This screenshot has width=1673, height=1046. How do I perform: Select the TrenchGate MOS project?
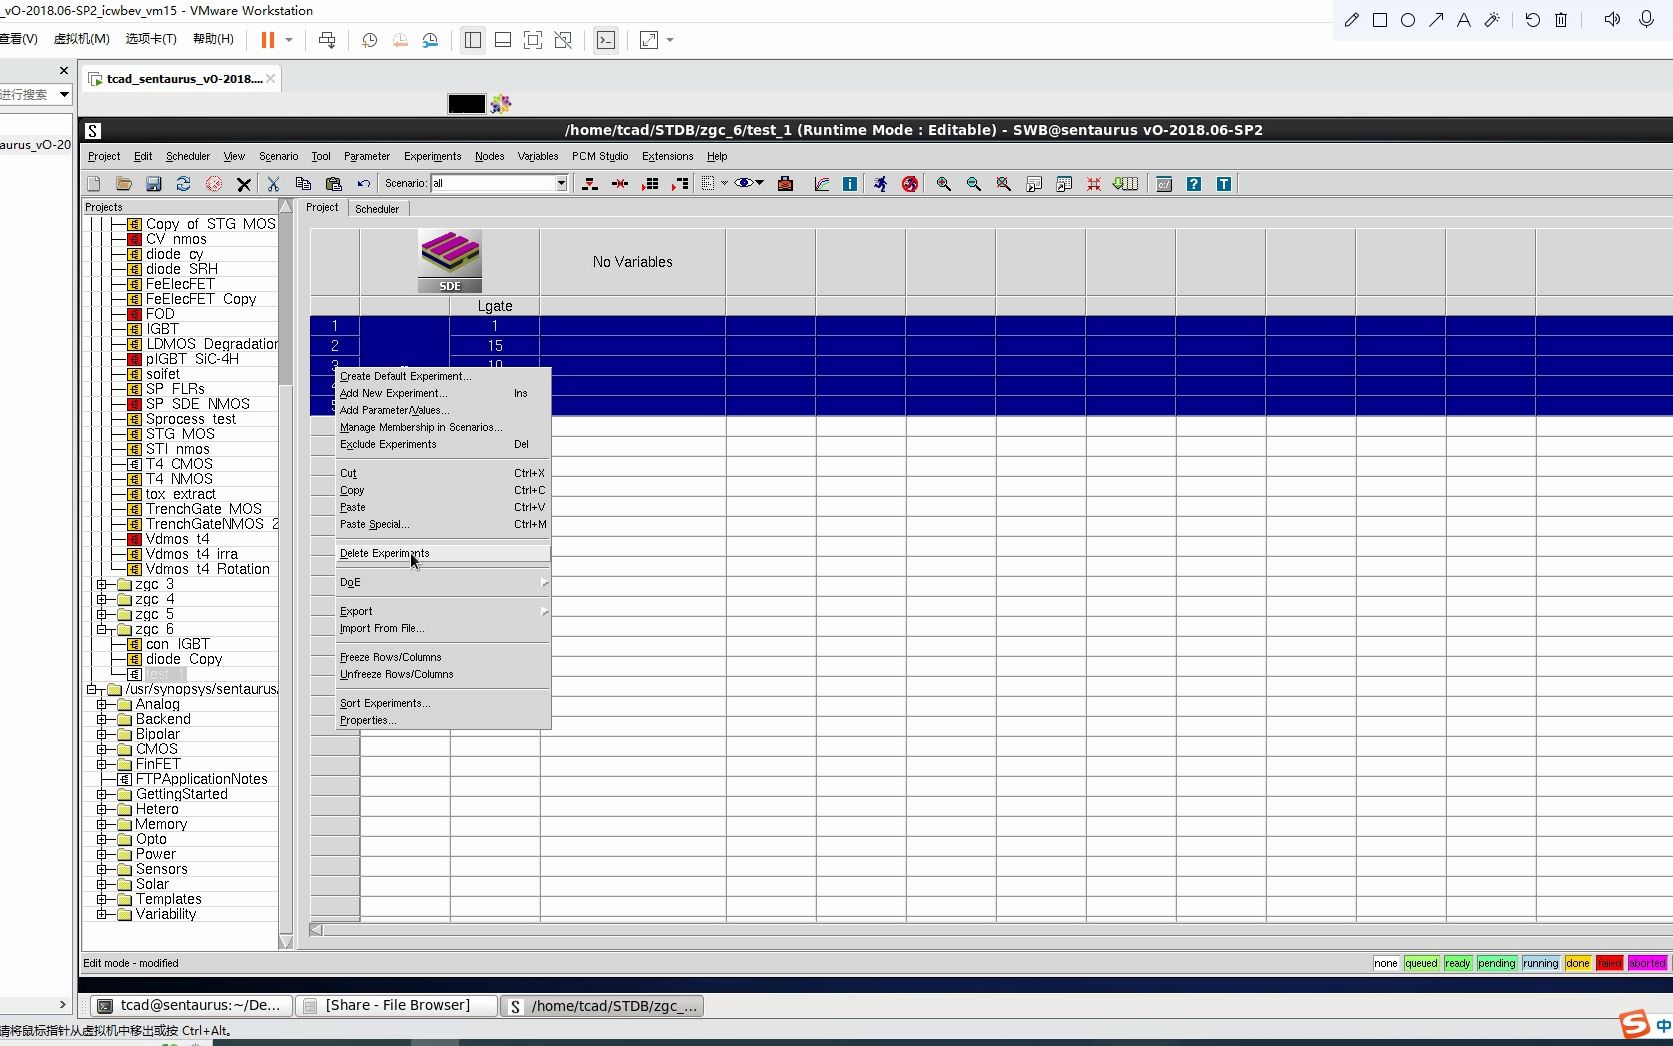(203, 509)
